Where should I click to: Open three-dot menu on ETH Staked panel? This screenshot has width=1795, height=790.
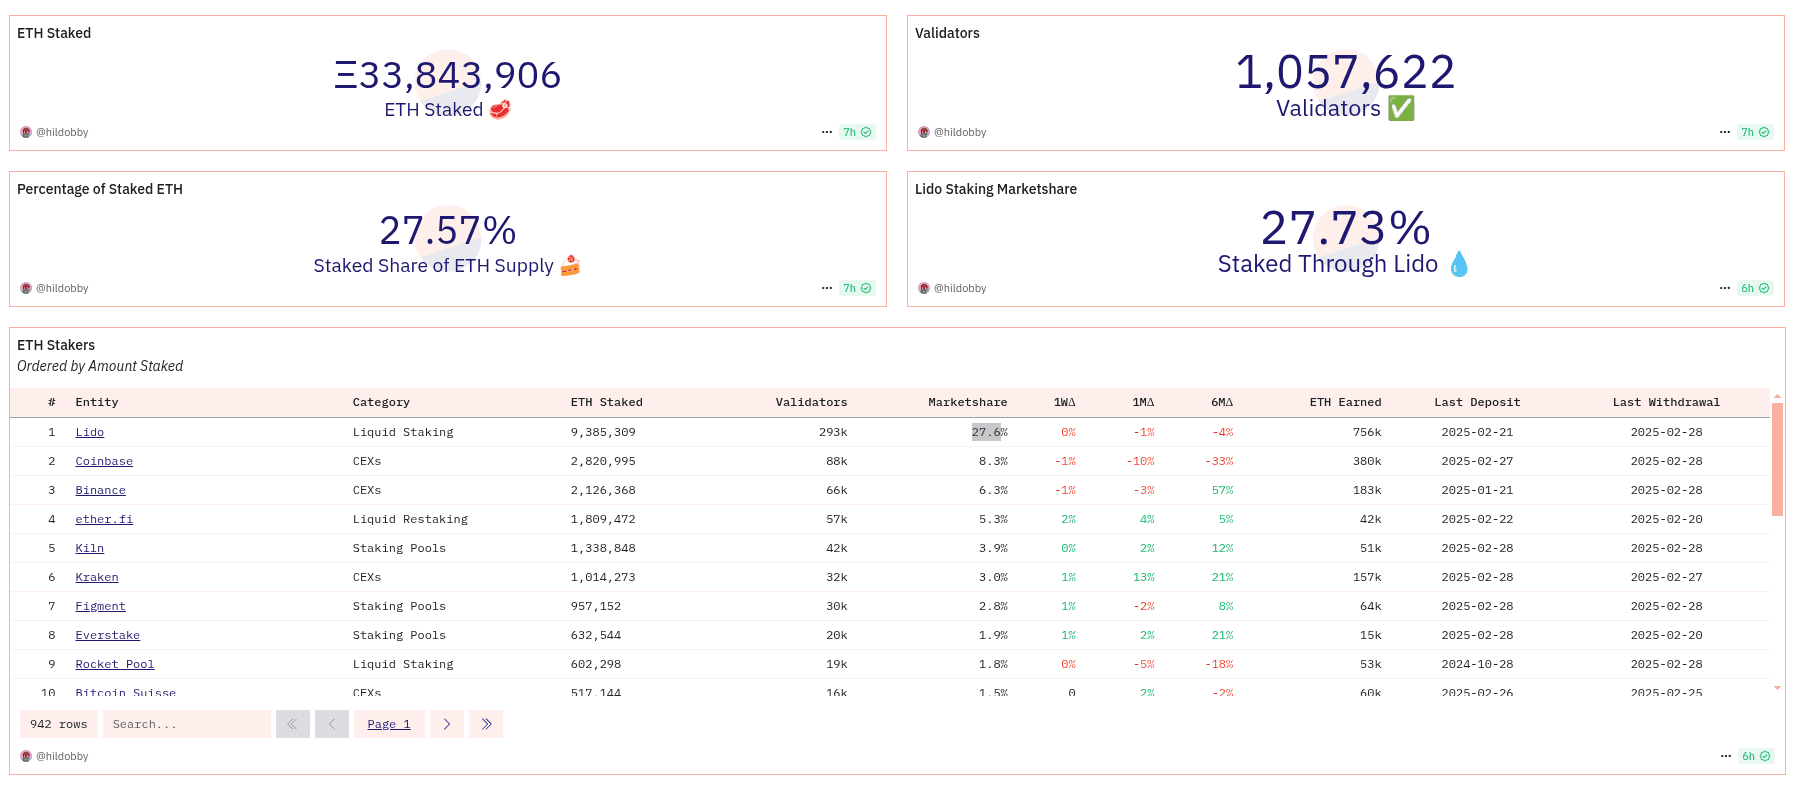[x=827, y=132]
